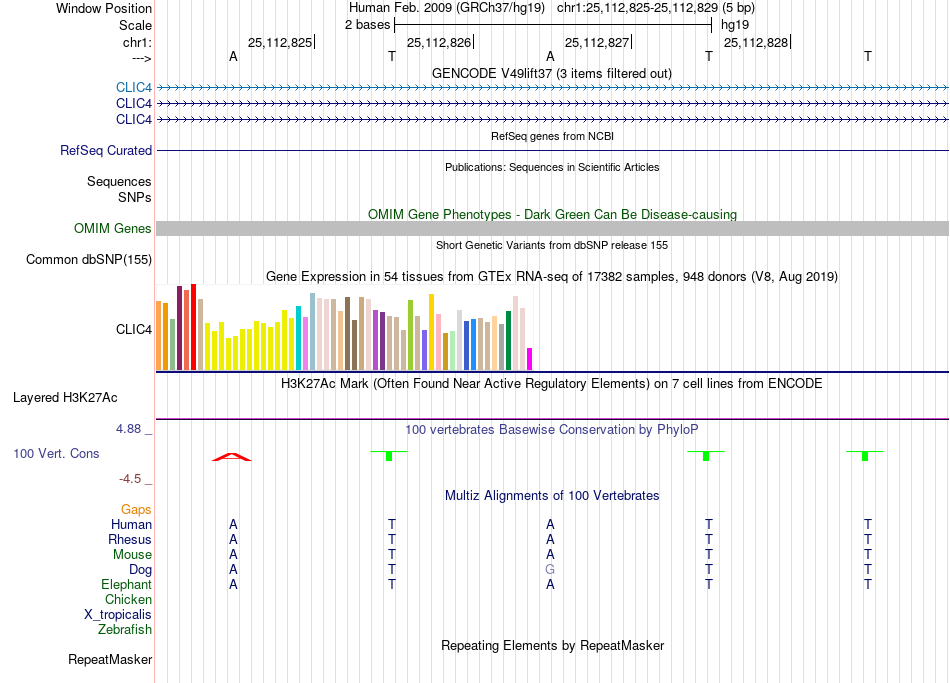
Task: Click the Basewise Conservation by PhyloP title
Action: click(552, 430)
